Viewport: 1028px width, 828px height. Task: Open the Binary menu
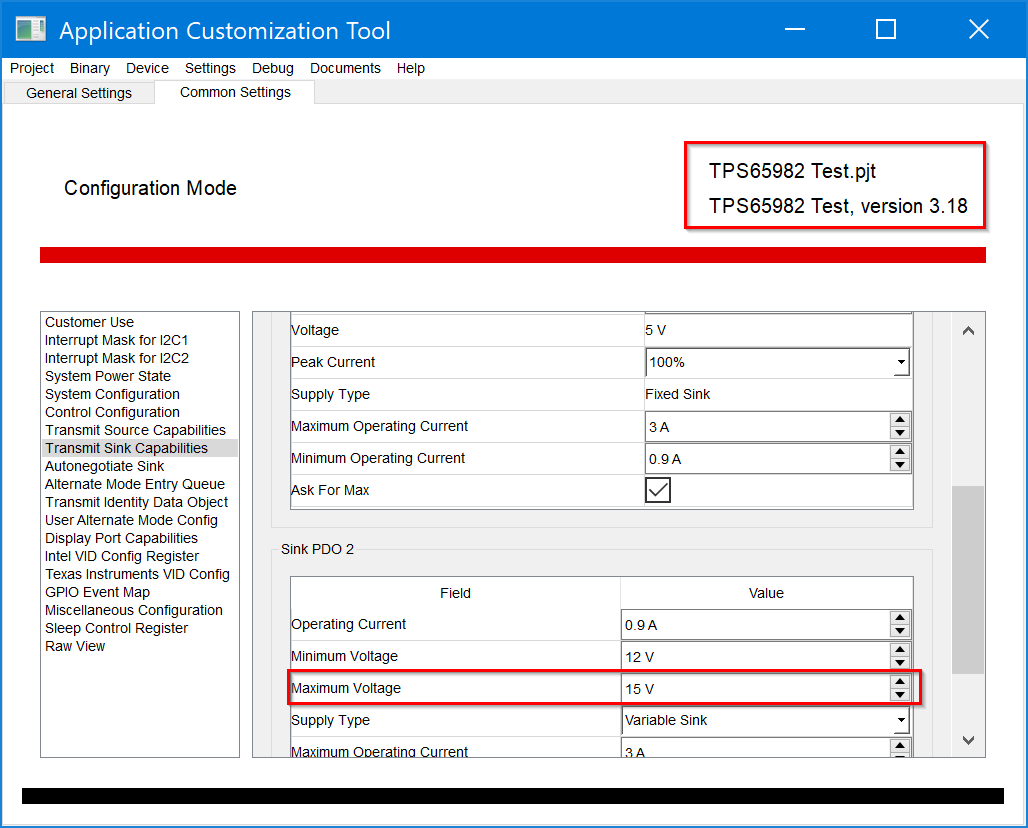coord(90,68)
